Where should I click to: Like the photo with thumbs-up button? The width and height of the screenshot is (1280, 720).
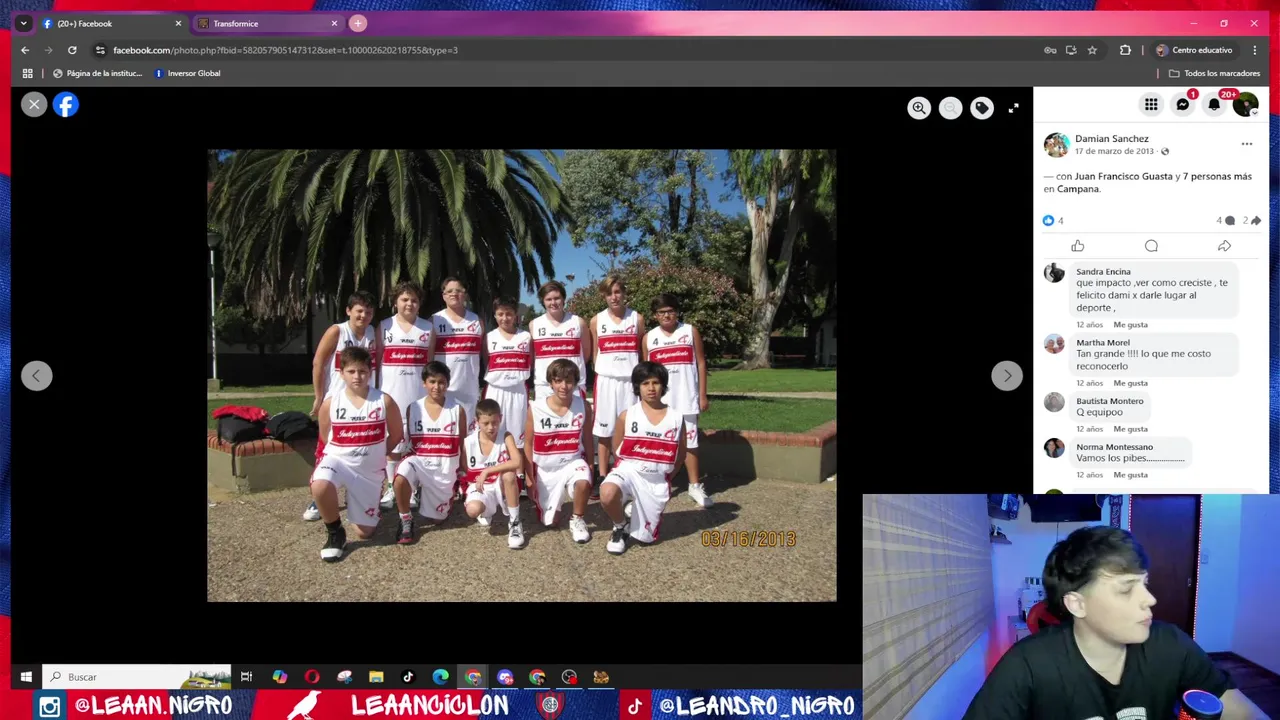[1078, 246]
